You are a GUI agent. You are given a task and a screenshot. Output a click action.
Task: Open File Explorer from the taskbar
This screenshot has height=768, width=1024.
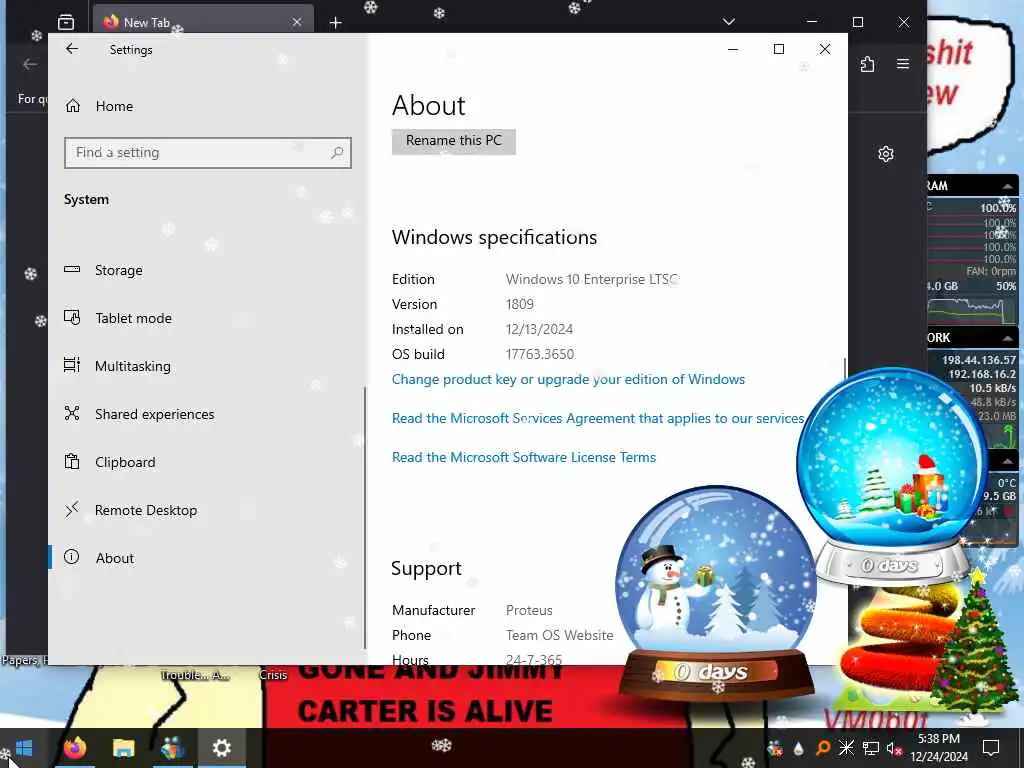click(123, 748)
